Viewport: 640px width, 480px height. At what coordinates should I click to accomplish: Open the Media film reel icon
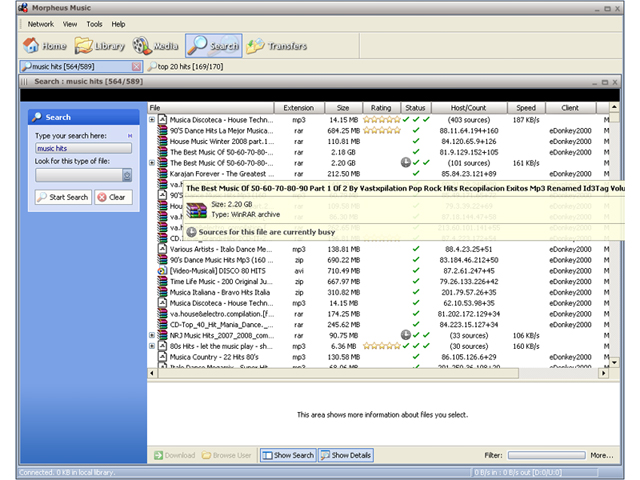(141, 45)
